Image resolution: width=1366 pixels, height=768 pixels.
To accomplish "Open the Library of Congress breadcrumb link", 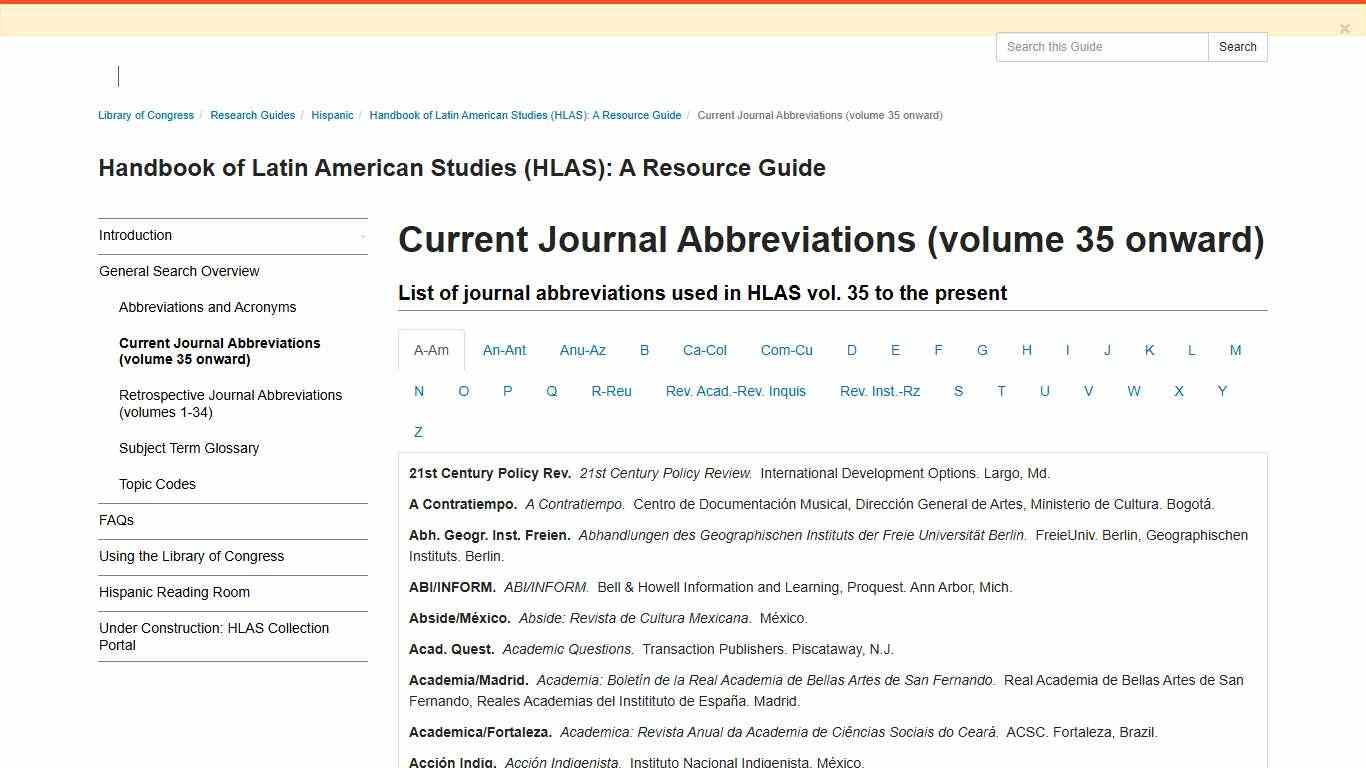I will [x=145, y=115].
